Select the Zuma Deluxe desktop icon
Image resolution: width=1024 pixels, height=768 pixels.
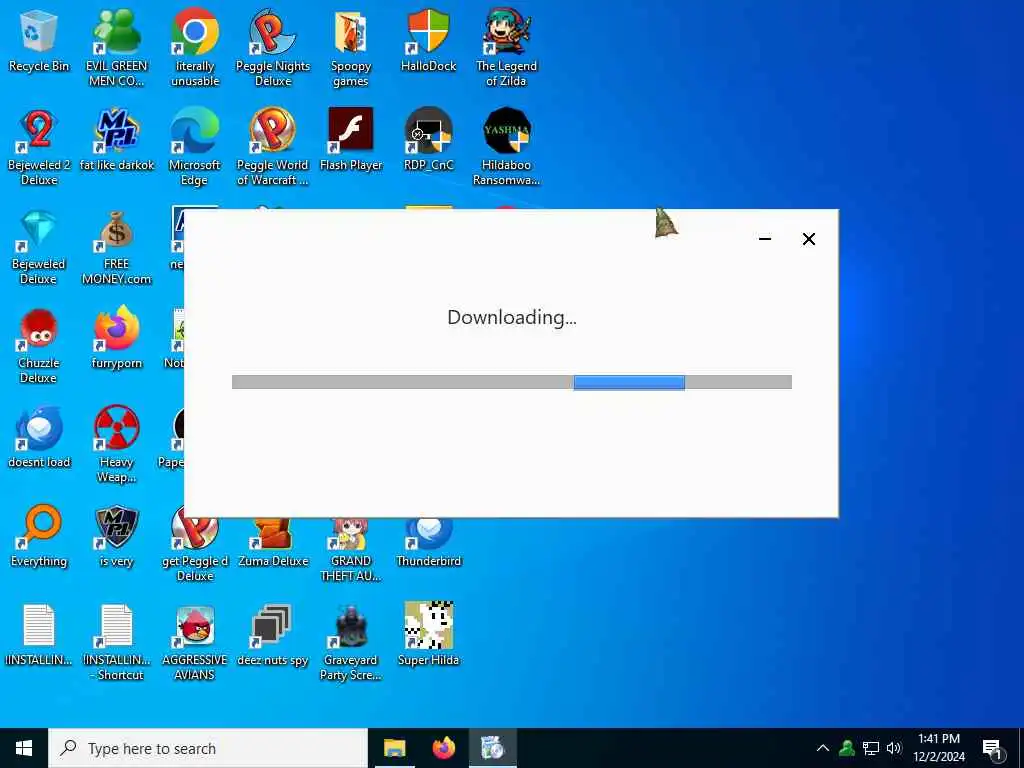[273, 544]
